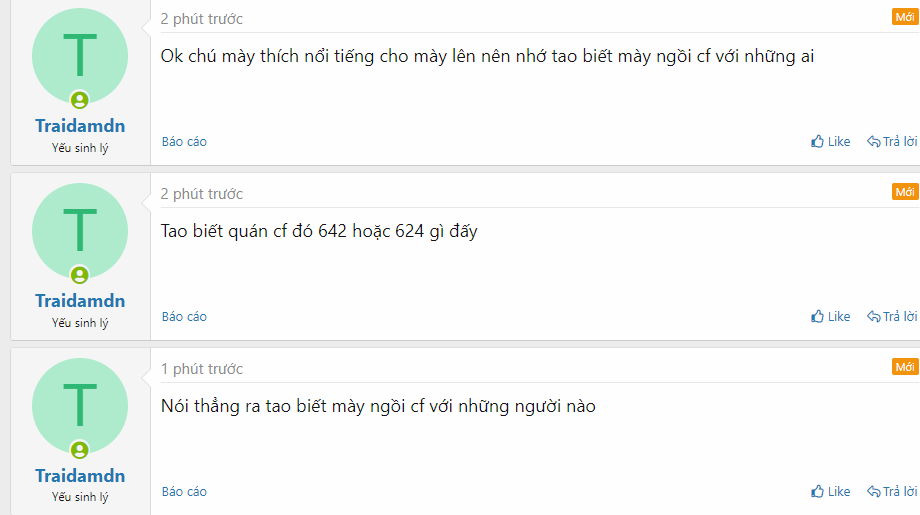920x515 pixels.
Task: Like the comment starting with Nói thẳng ra
Action: pyautogui.click(x=830, y=491)
